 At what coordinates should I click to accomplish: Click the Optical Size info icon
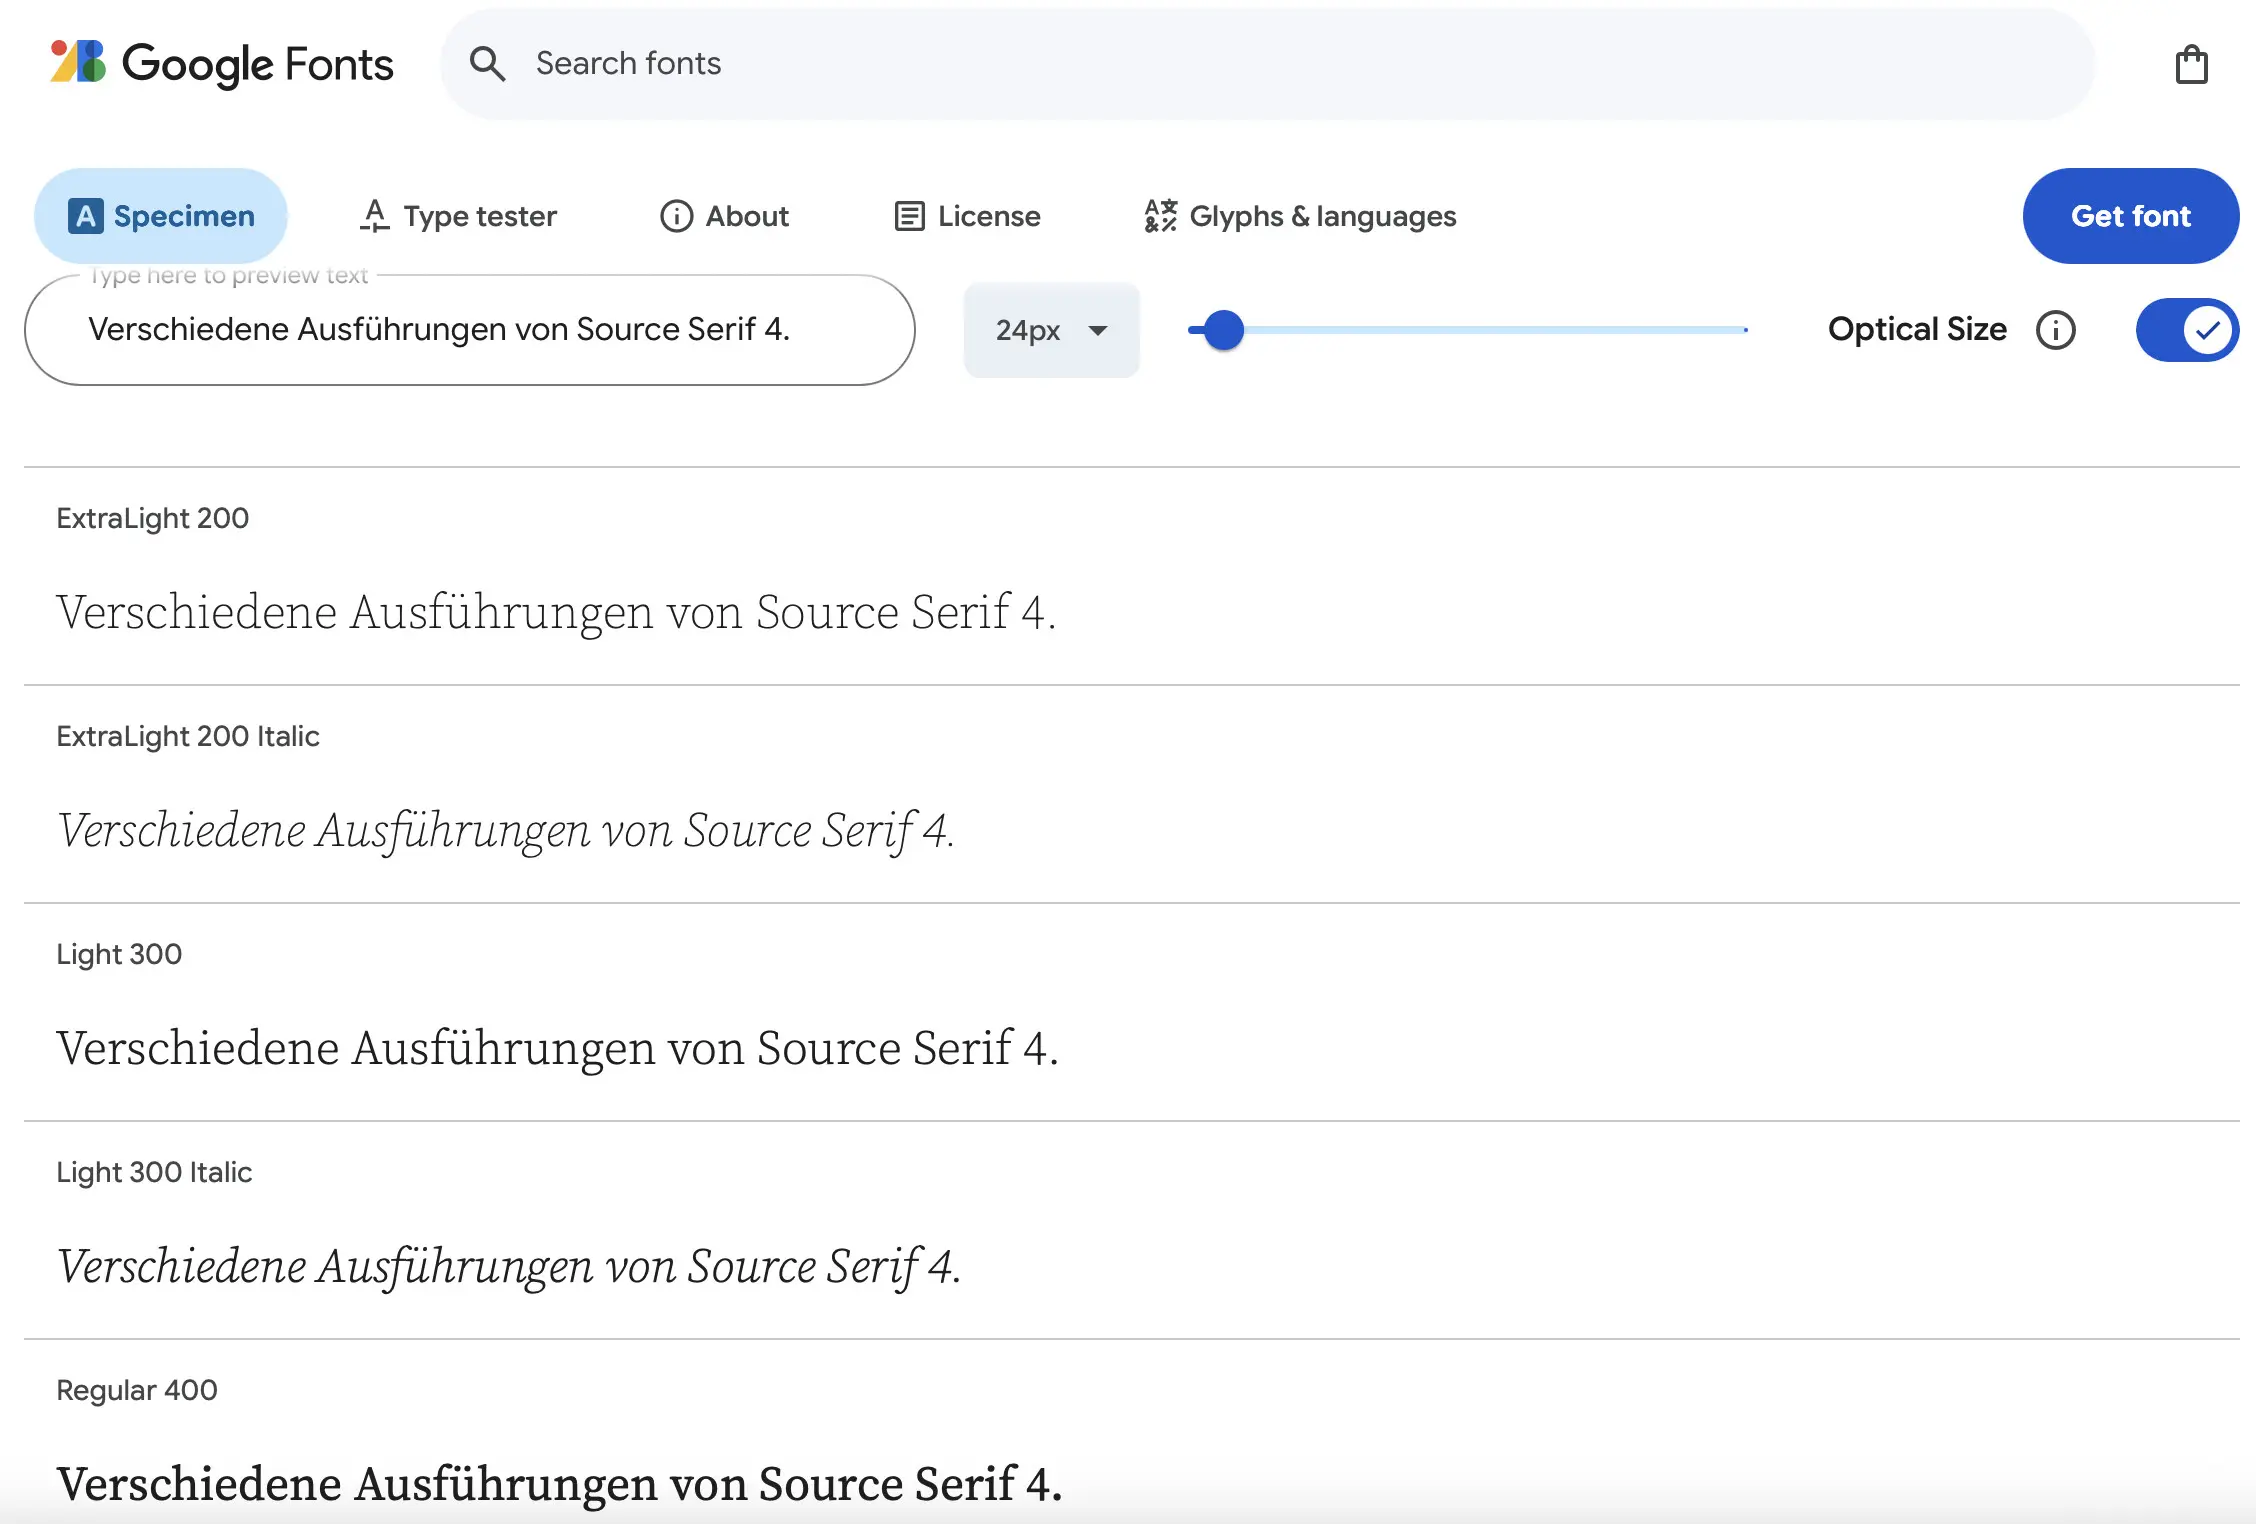coord(2056,330)
